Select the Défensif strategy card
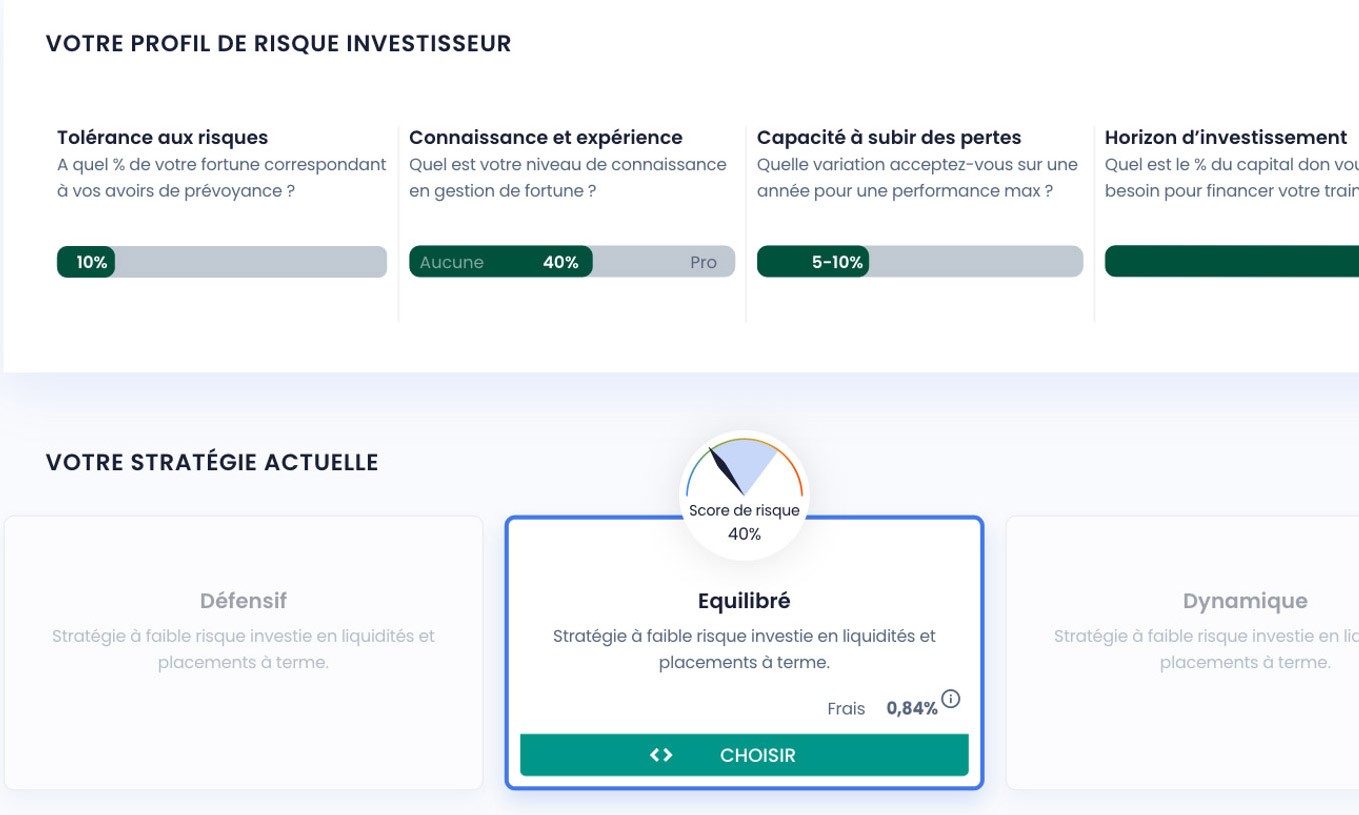Viewport: 1359px width, 815px height. coord(244,650)
